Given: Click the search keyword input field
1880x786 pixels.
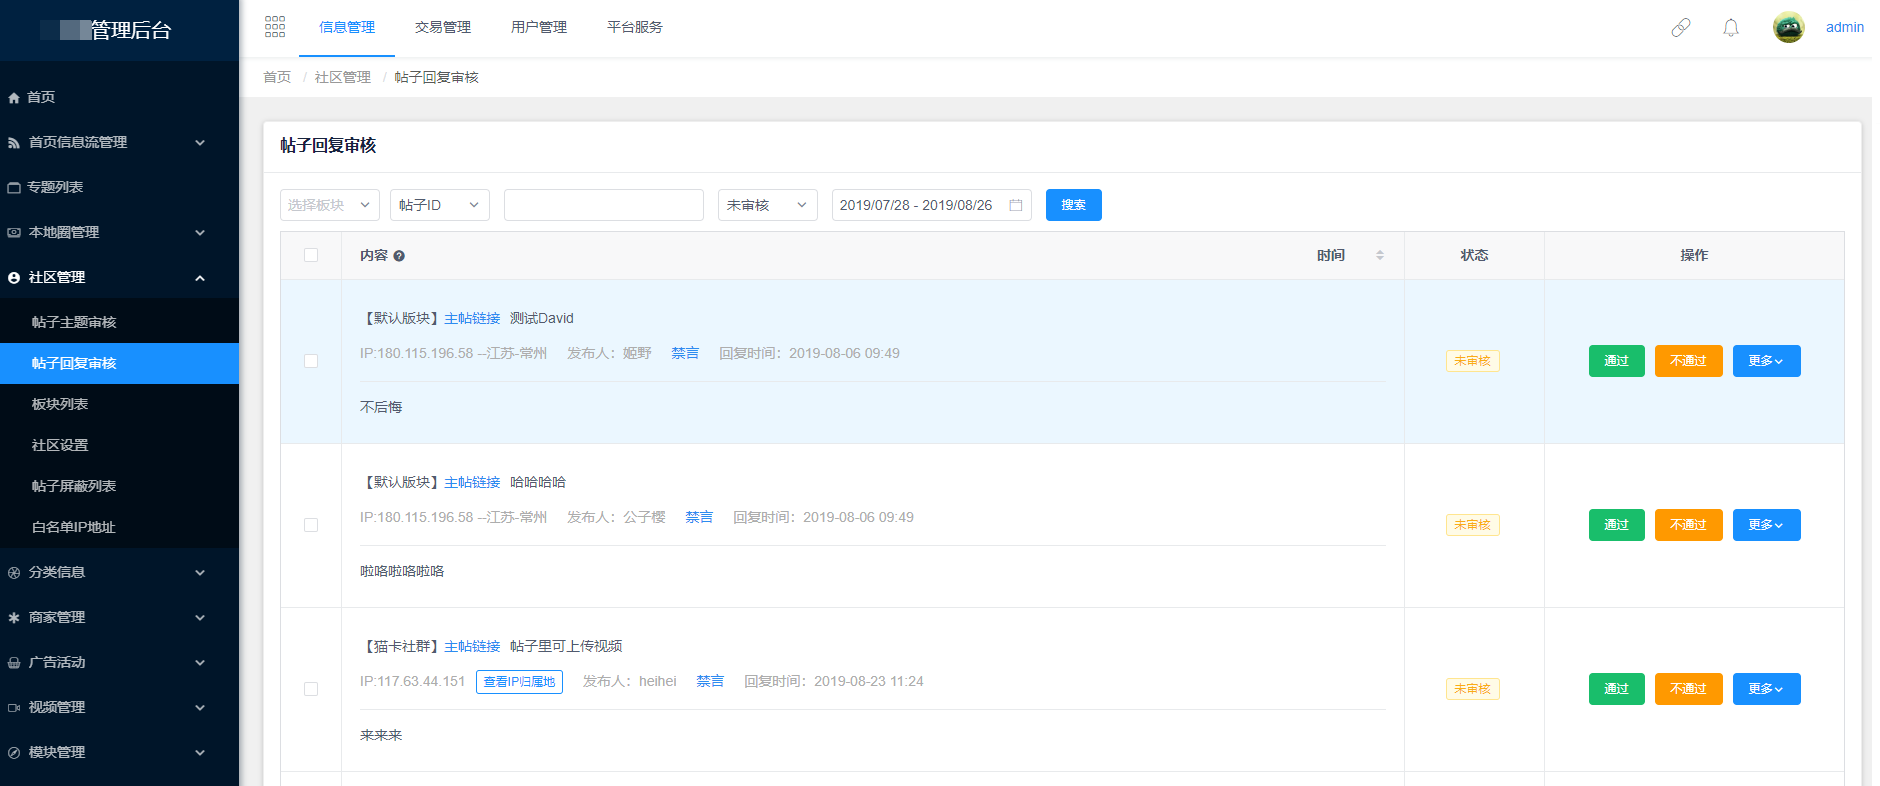Looking at the screenshot, I should click(604, 205).
